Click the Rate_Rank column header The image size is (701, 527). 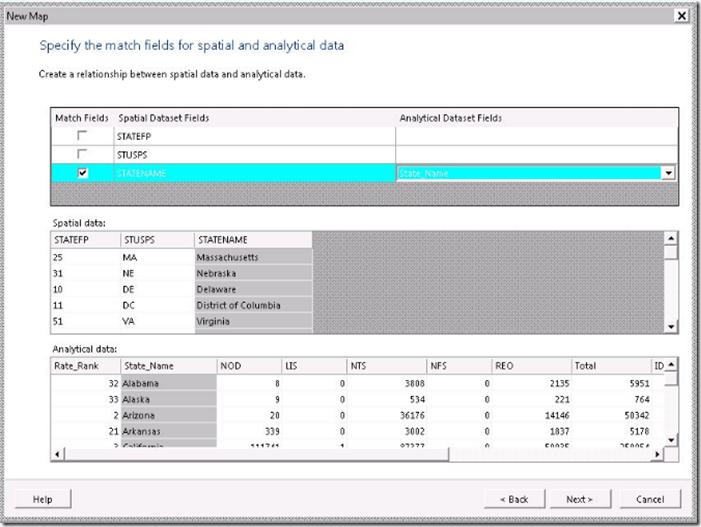86,366
